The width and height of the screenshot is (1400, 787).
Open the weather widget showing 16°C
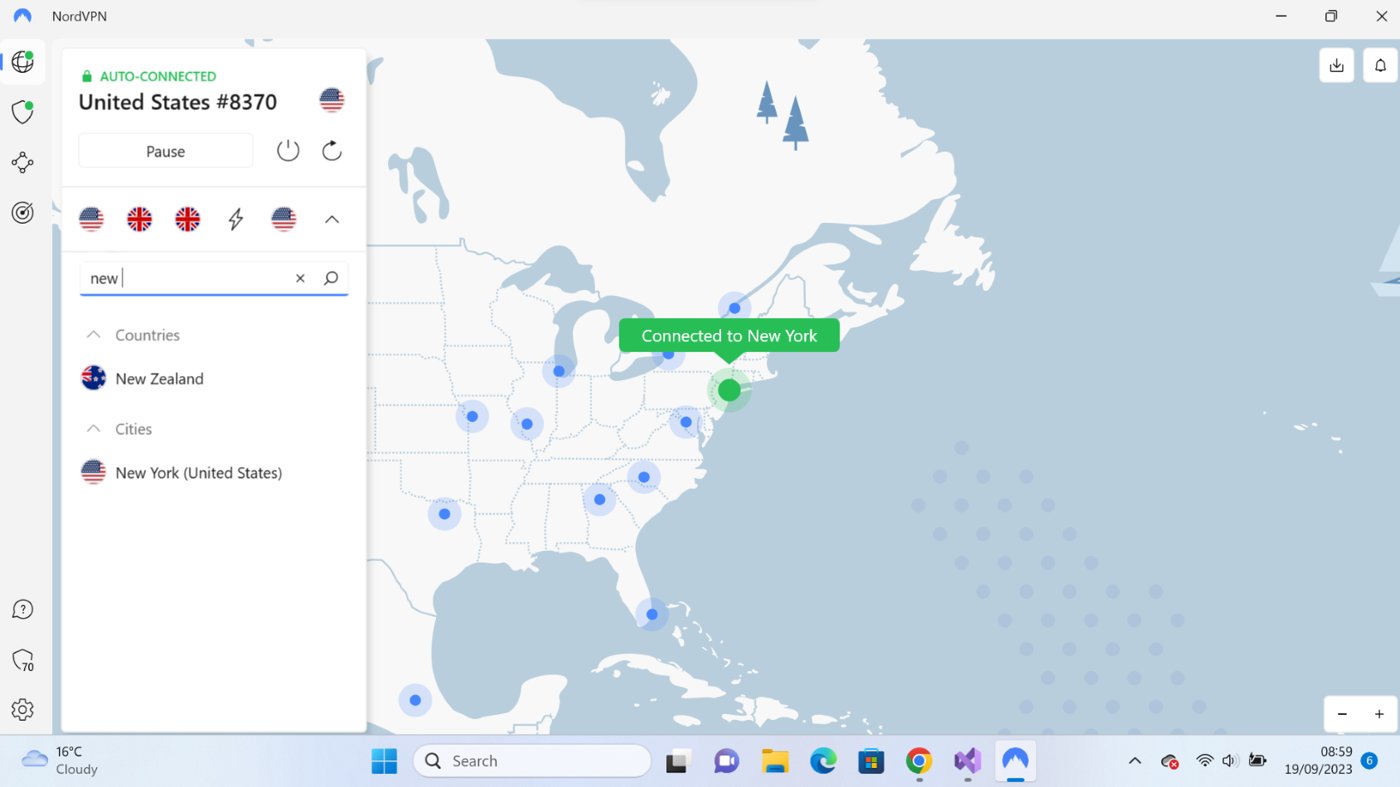point(60,761)
